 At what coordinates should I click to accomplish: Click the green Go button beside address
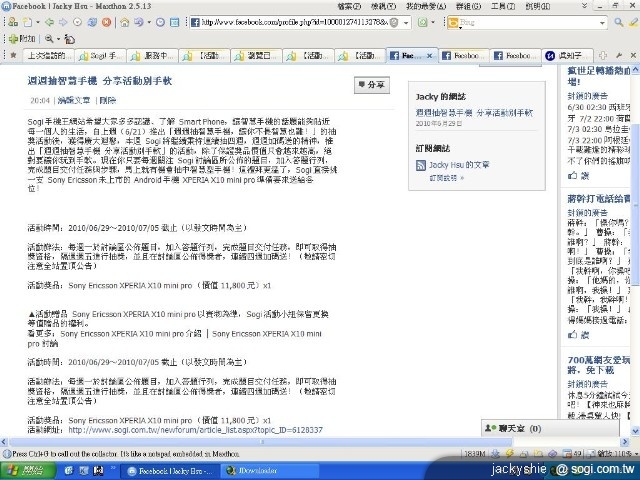(x=422, y=22)
